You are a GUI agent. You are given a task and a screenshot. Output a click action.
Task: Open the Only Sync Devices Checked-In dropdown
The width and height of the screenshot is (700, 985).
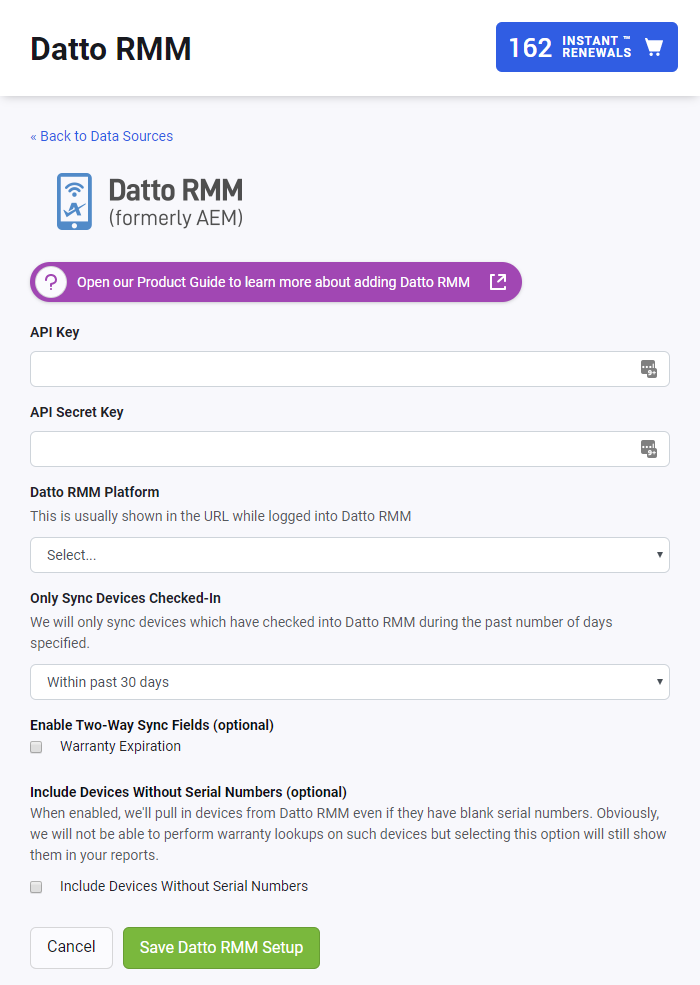tap(350, 682)
